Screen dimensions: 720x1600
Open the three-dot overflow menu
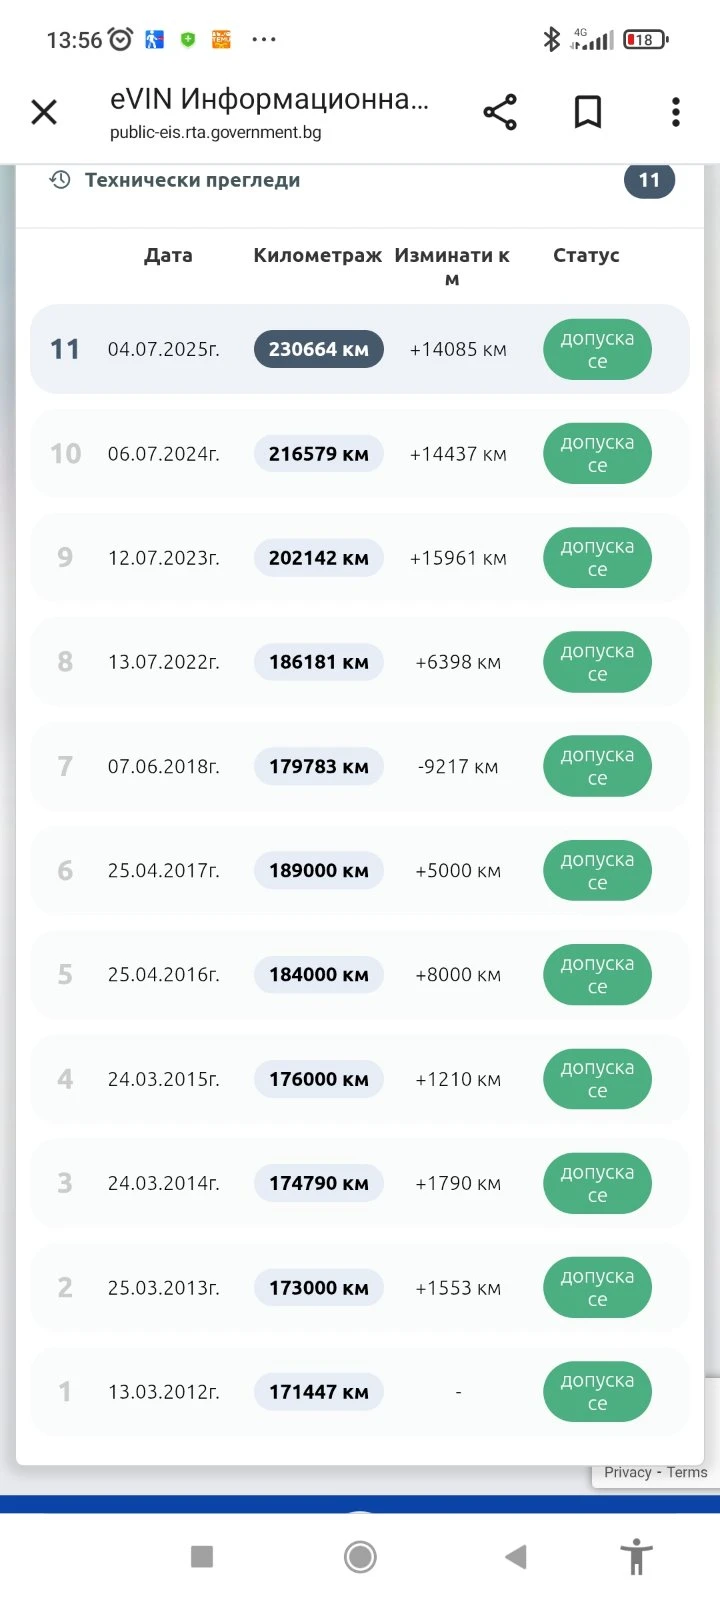tap(676, 112)
